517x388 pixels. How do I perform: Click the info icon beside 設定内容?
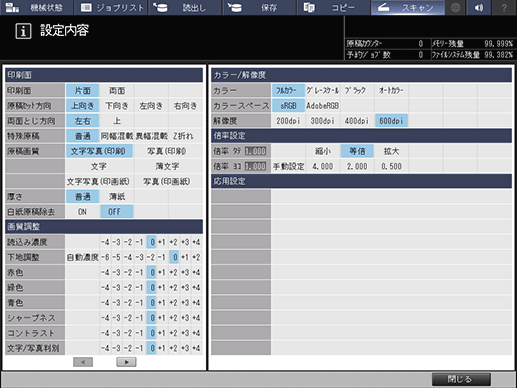pyautogui.click(x=23, y=31)
